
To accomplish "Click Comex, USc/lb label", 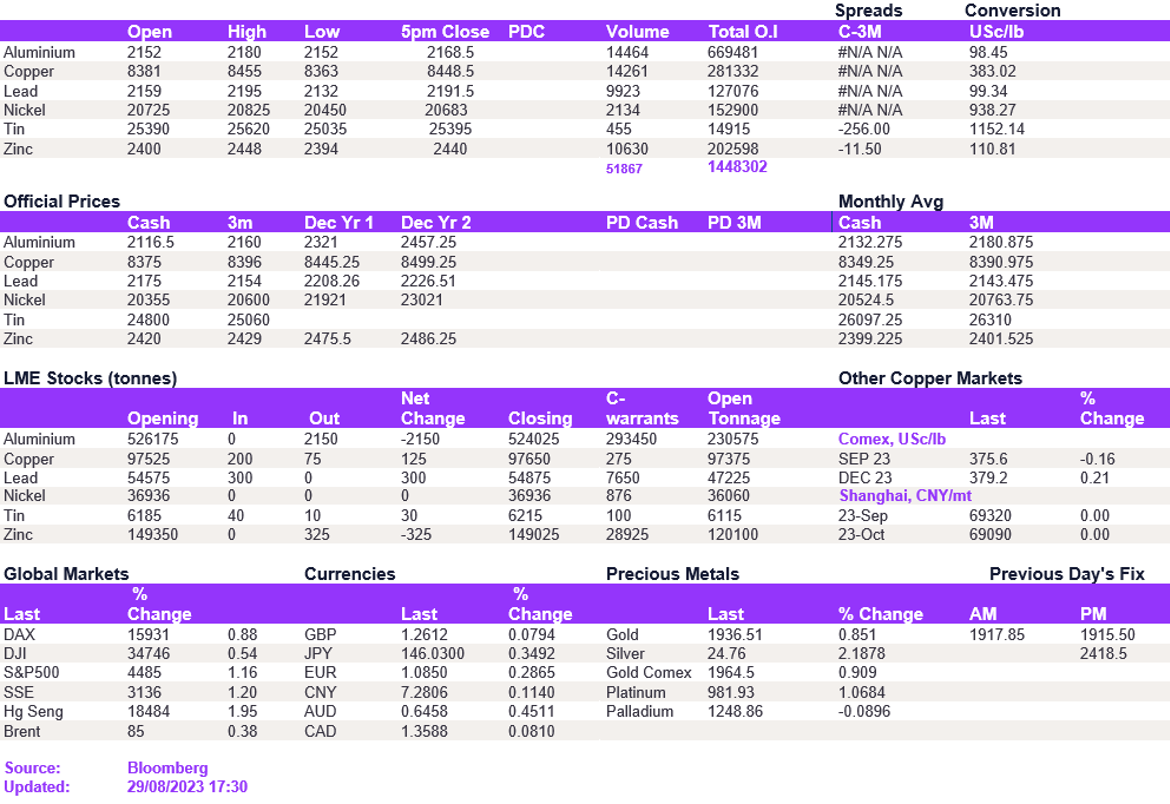I will point(892,440).
